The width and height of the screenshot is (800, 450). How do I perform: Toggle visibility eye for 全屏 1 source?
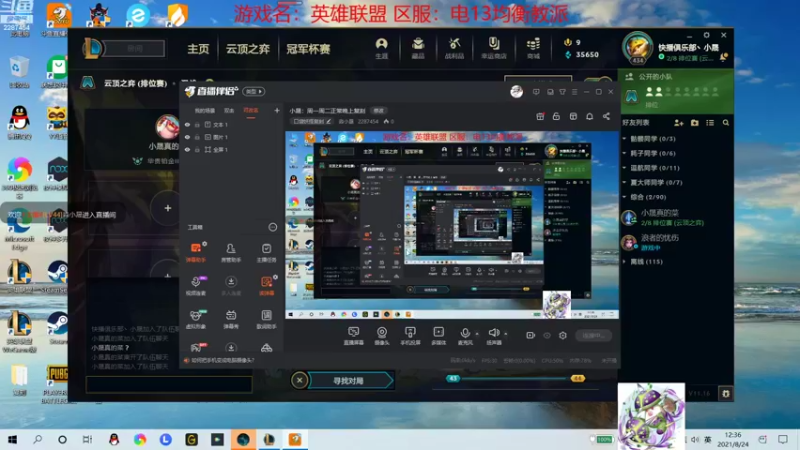[x=187, y=150]
